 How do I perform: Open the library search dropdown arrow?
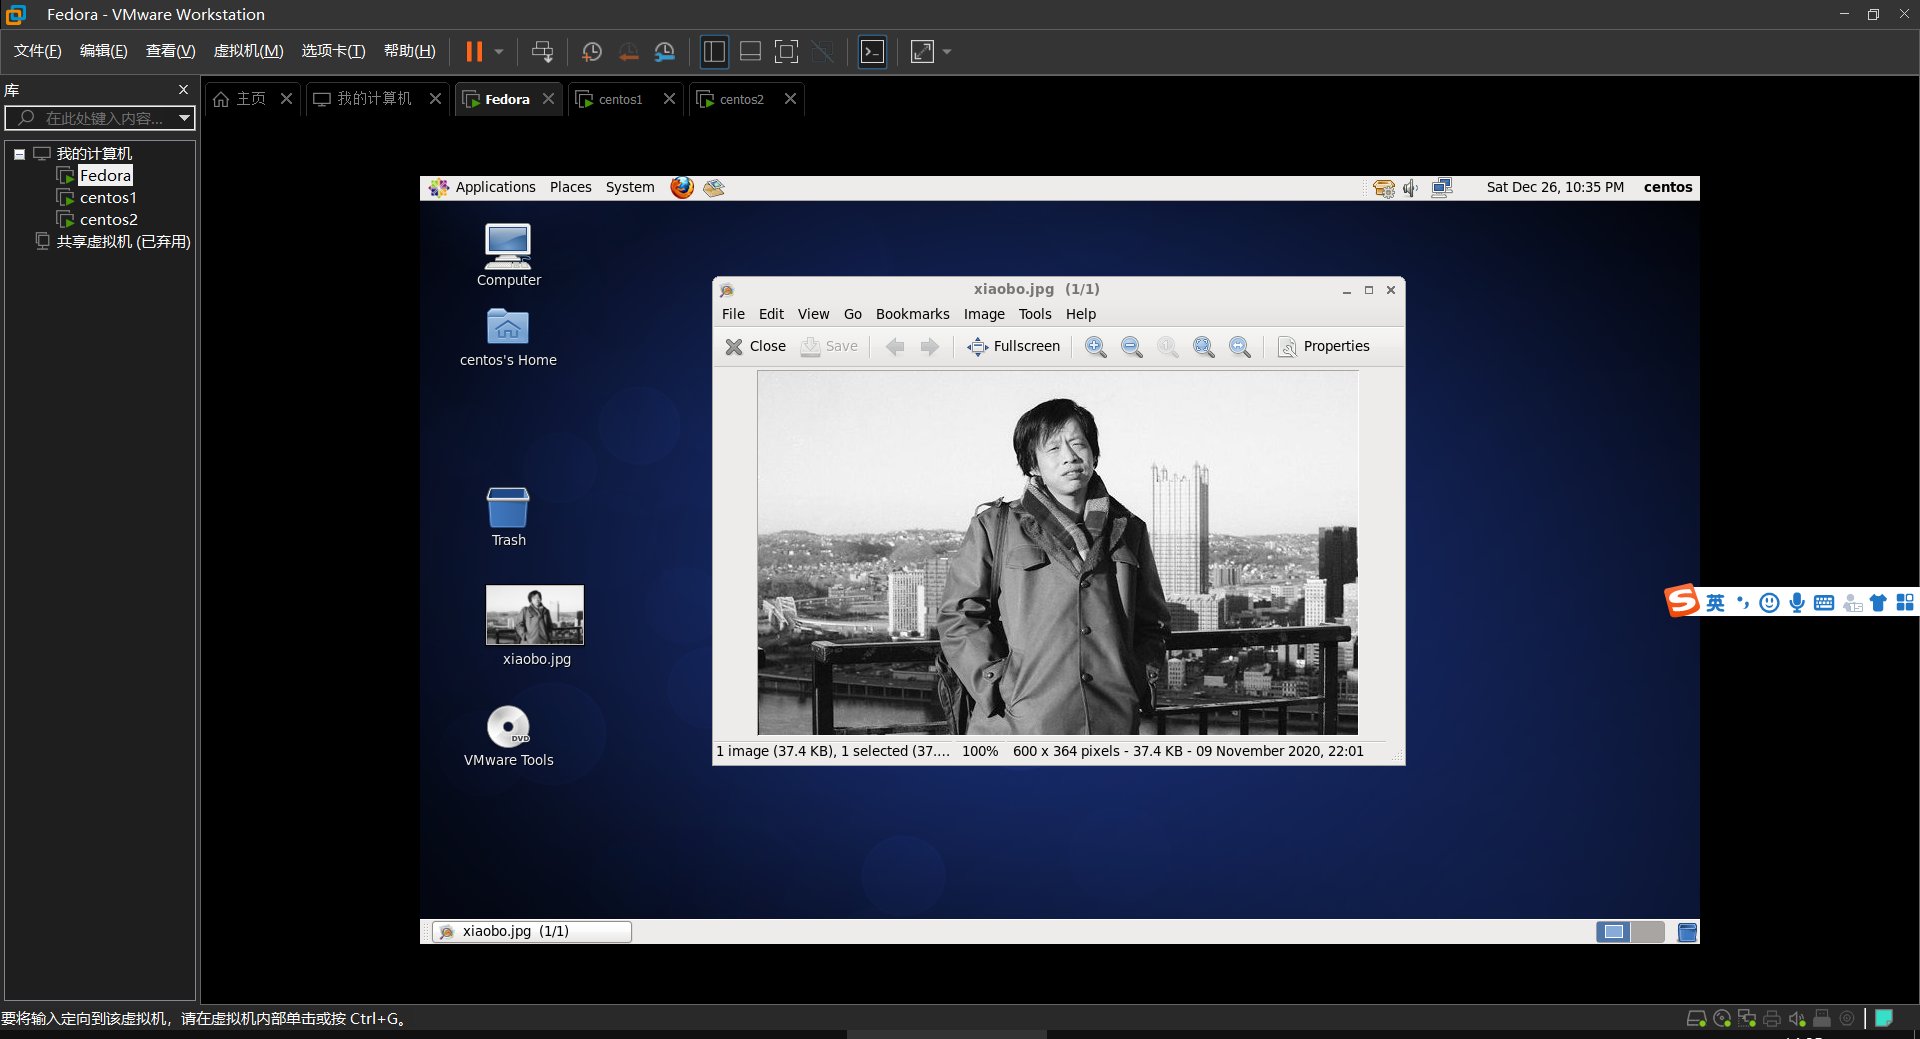(x=184, y=118)
